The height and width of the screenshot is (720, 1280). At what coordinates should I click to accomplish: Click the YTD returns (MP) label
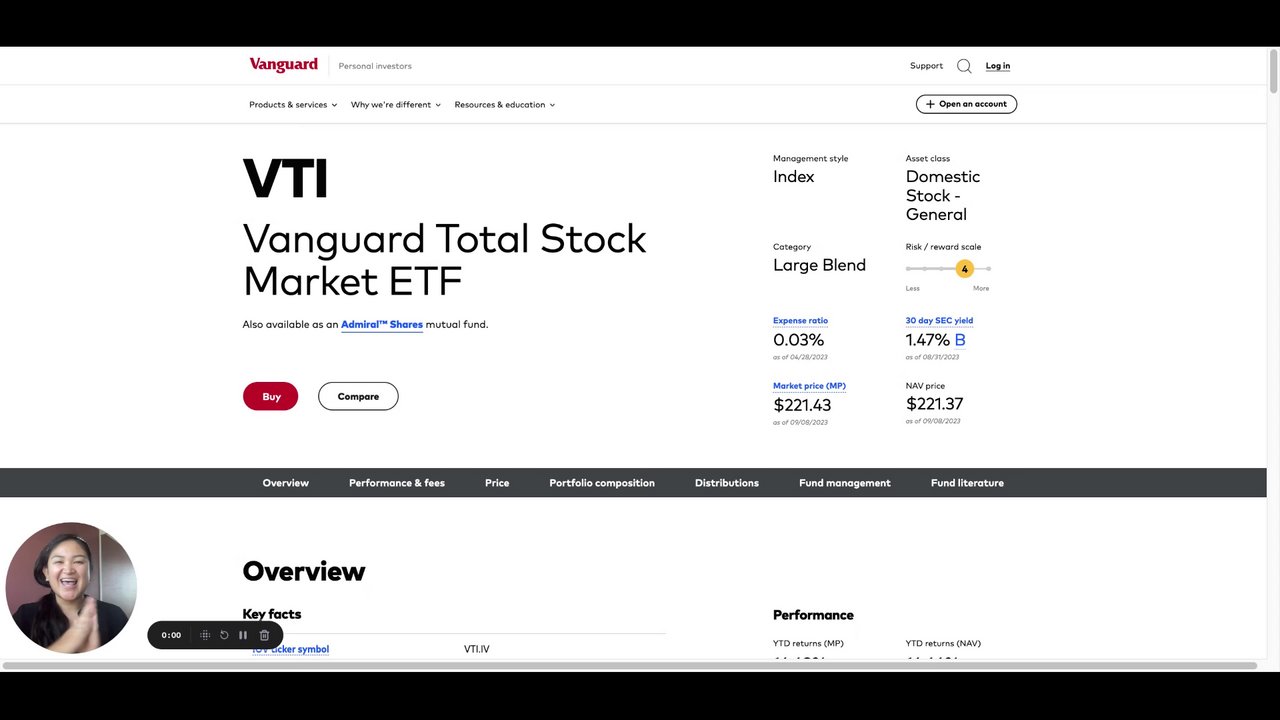coord(808,643)
